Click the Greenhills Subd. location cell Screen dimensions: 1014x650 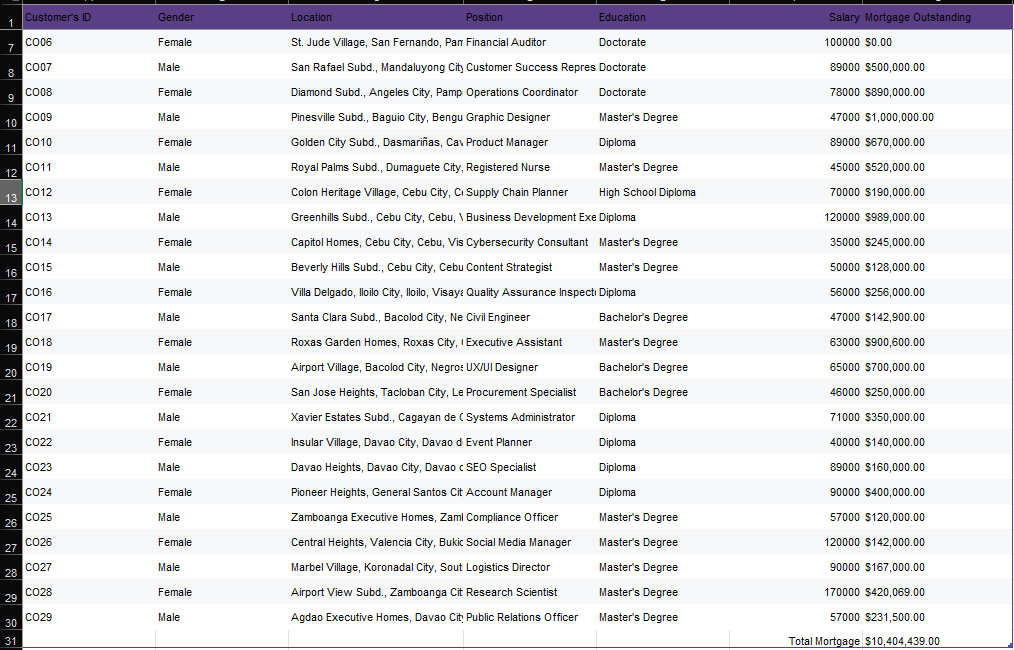[376, 217]
